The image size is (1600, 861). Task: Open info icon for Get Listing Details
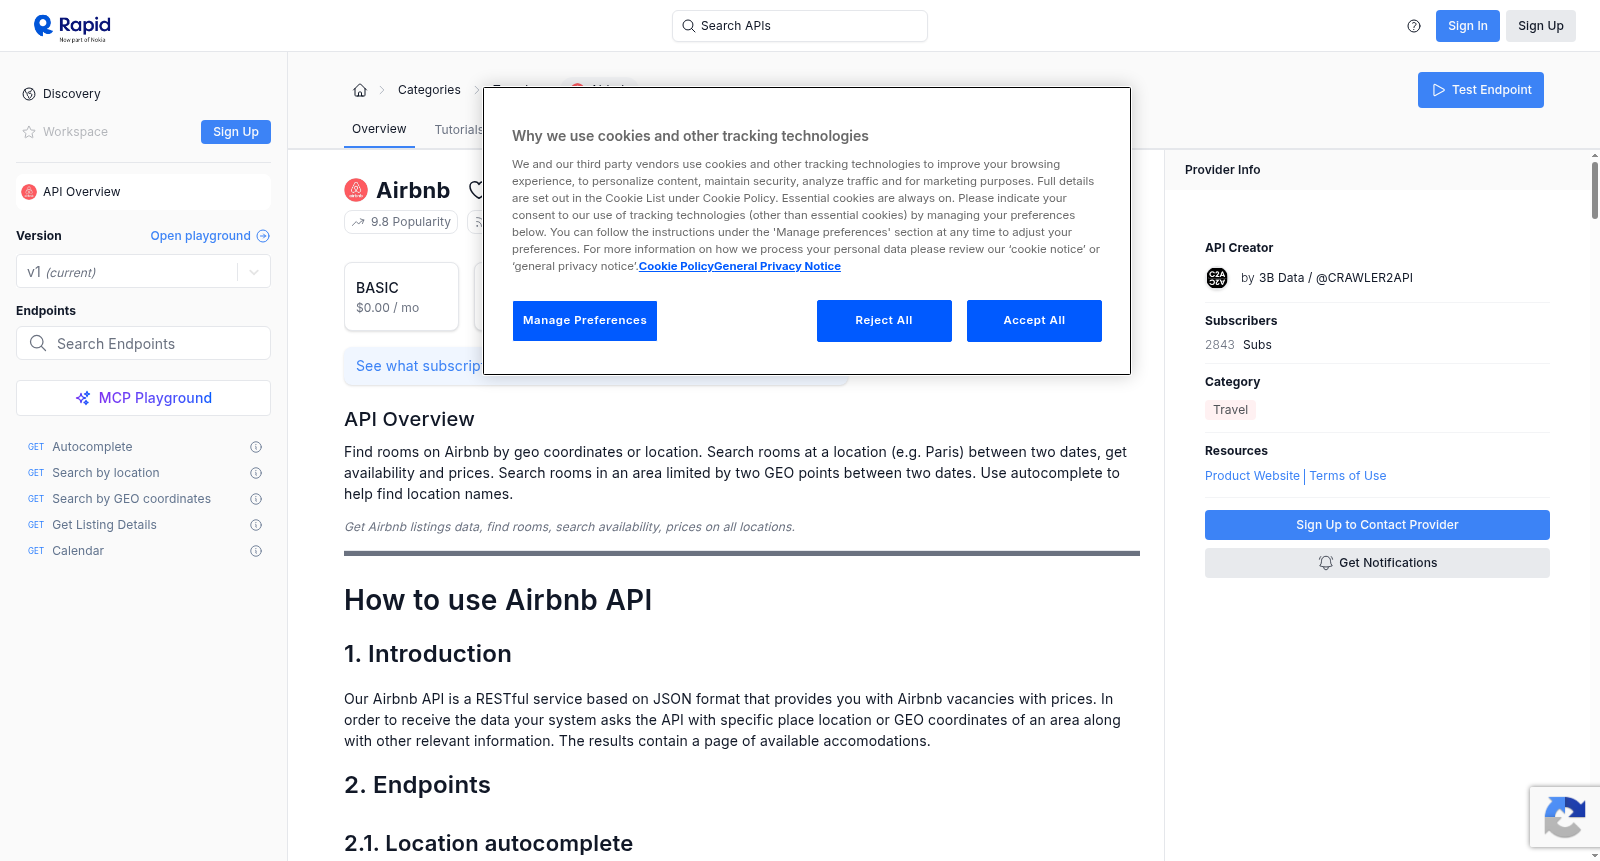pos(256,525)
